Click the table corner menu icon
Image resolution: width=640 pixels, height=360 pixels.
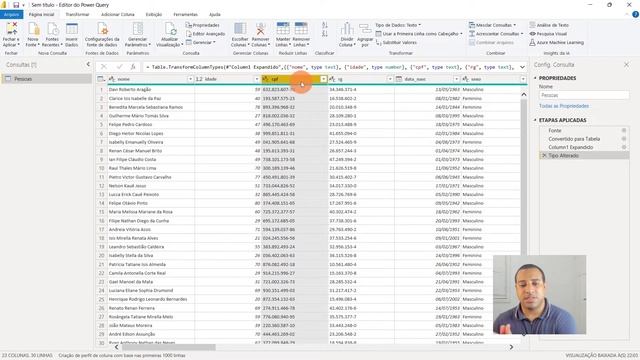[101, 79]
